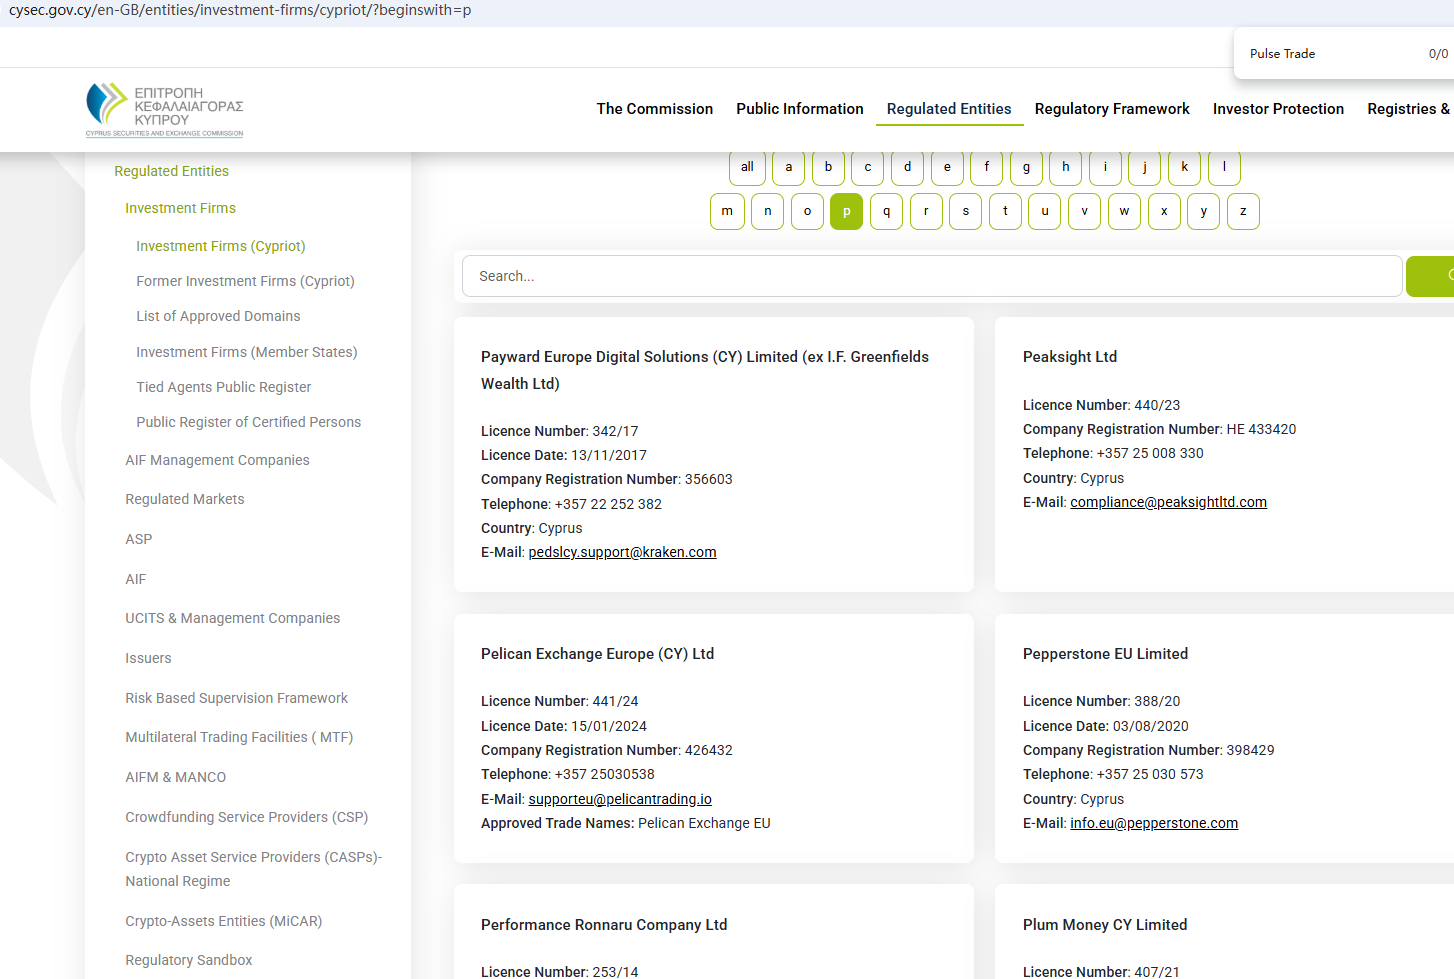The height and width of the screenshot is (979, 1454).
Task: Open the info.eu@pepperstone.com email link
Action: (x=1153, y=823)
